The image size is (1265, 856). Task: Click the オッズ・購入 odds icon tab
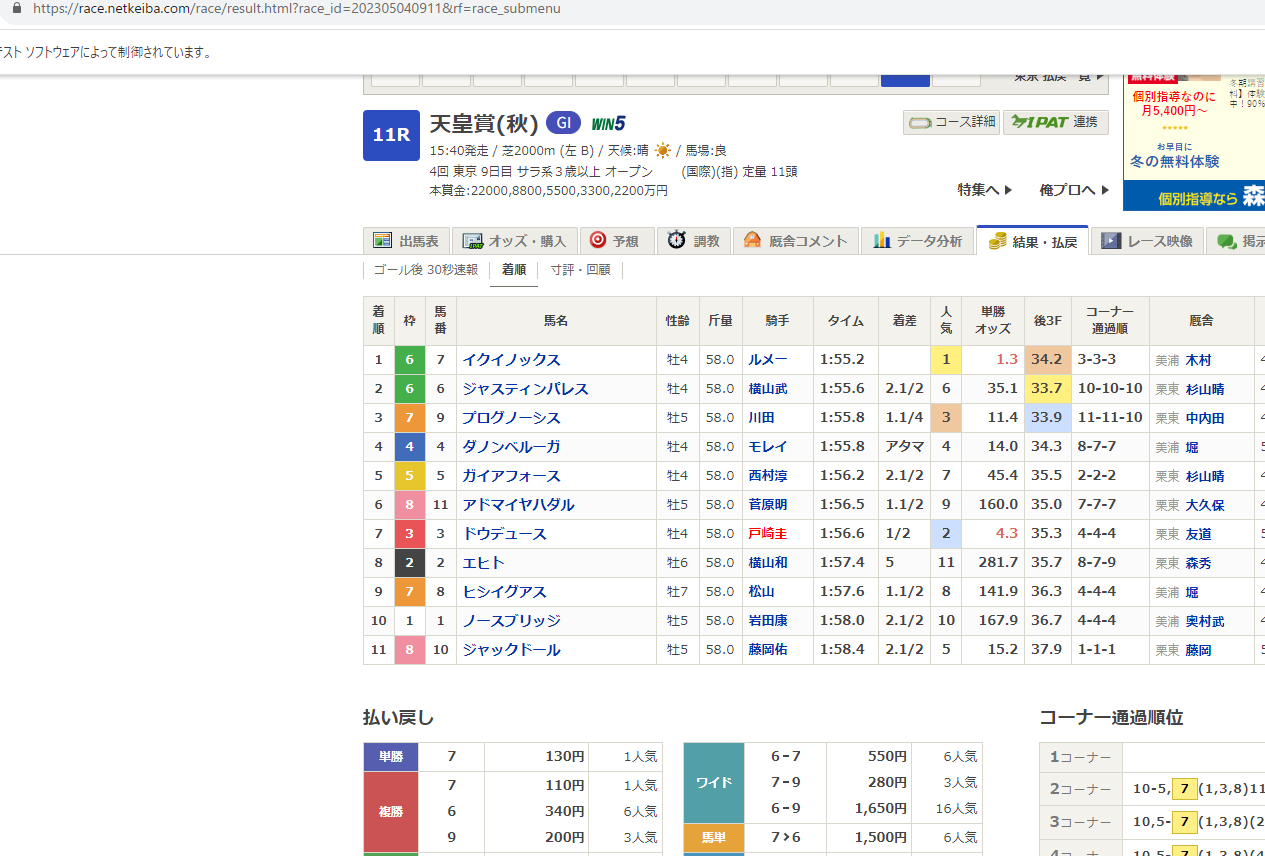point(515,241)
